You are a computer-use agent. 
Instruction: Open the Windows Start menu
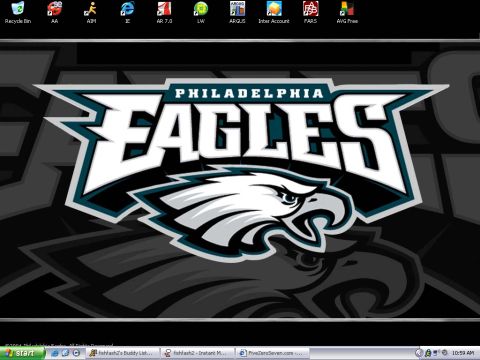click(x=22, y=353)
